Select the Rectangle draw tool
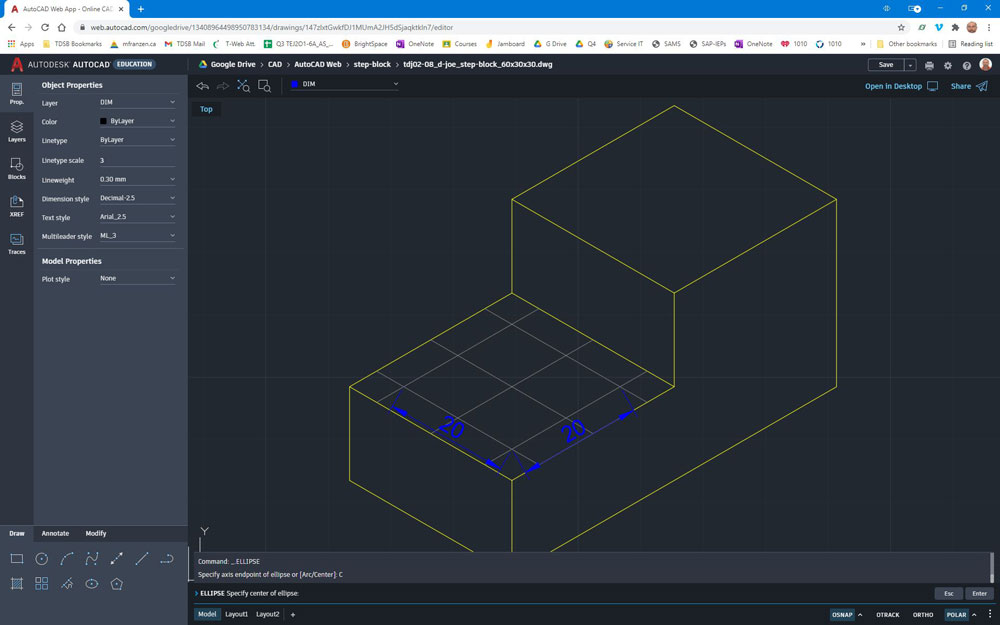The width and height of the screenshot is (1000, 625). 17,559
